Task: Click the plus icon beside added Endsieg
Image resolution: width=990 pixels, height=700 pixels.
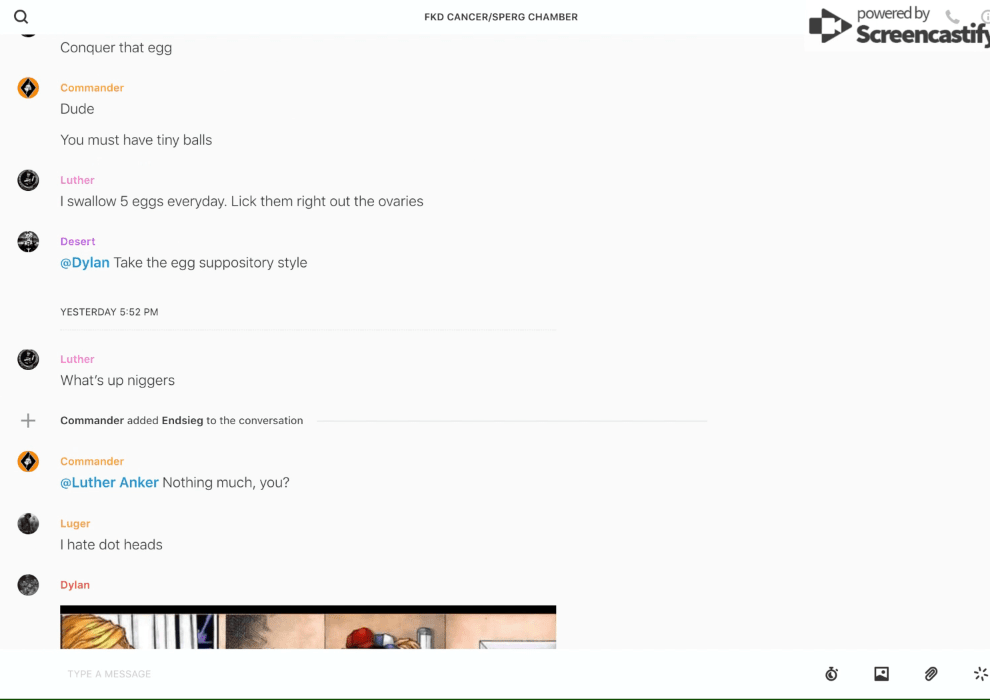Action: point(28,420)
